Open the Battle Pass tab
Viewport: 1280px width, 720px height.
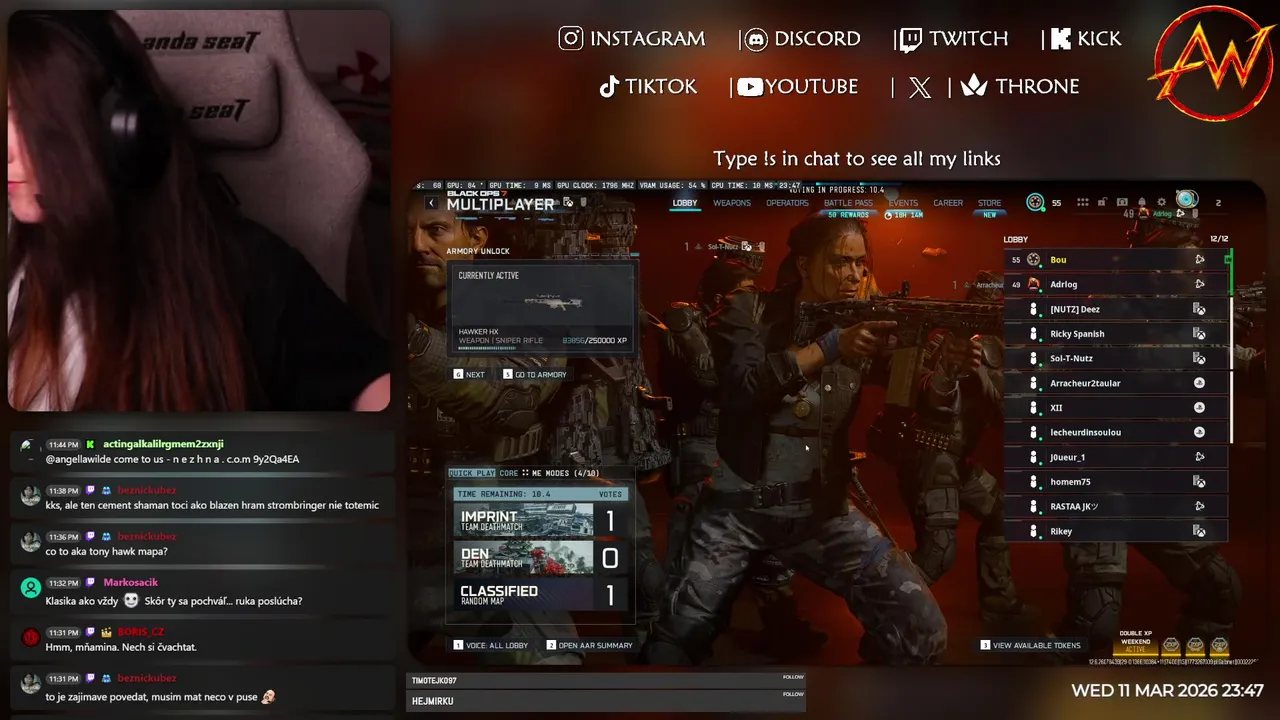pyautogui.click(x=848, y=203)
